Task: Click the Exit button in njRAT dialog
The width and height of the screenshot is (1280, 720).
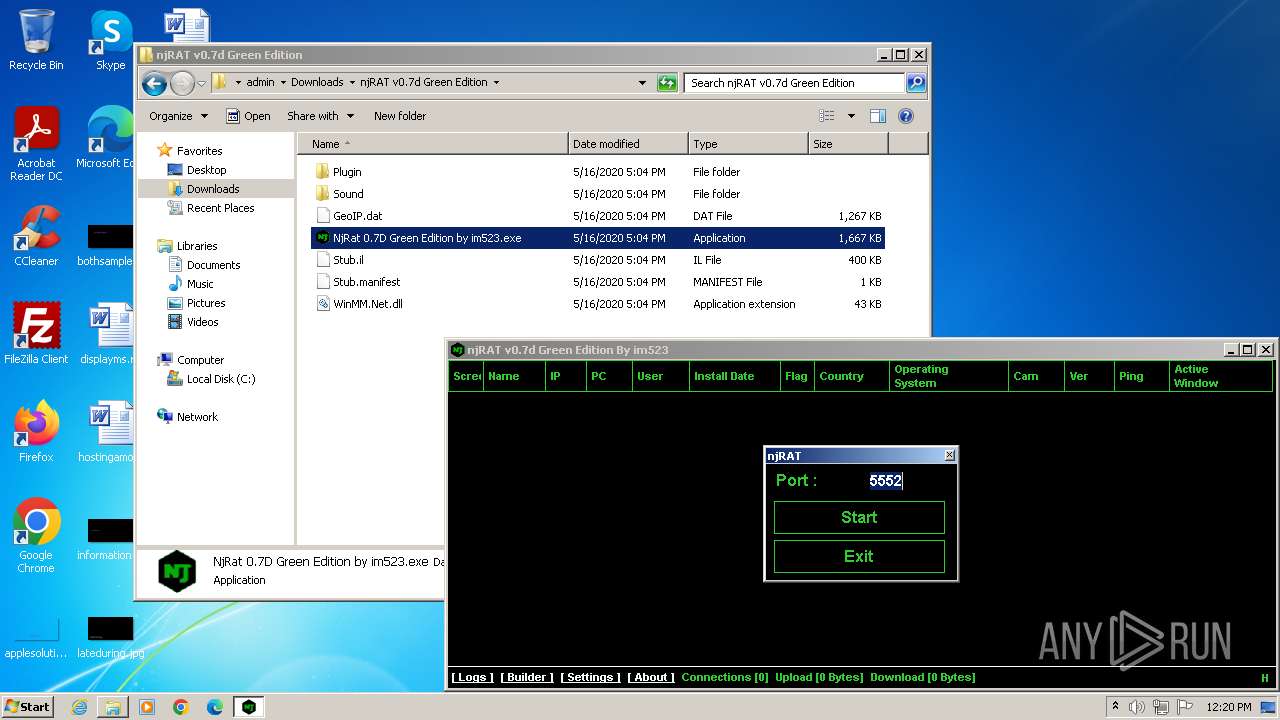Action: (859, 556)
